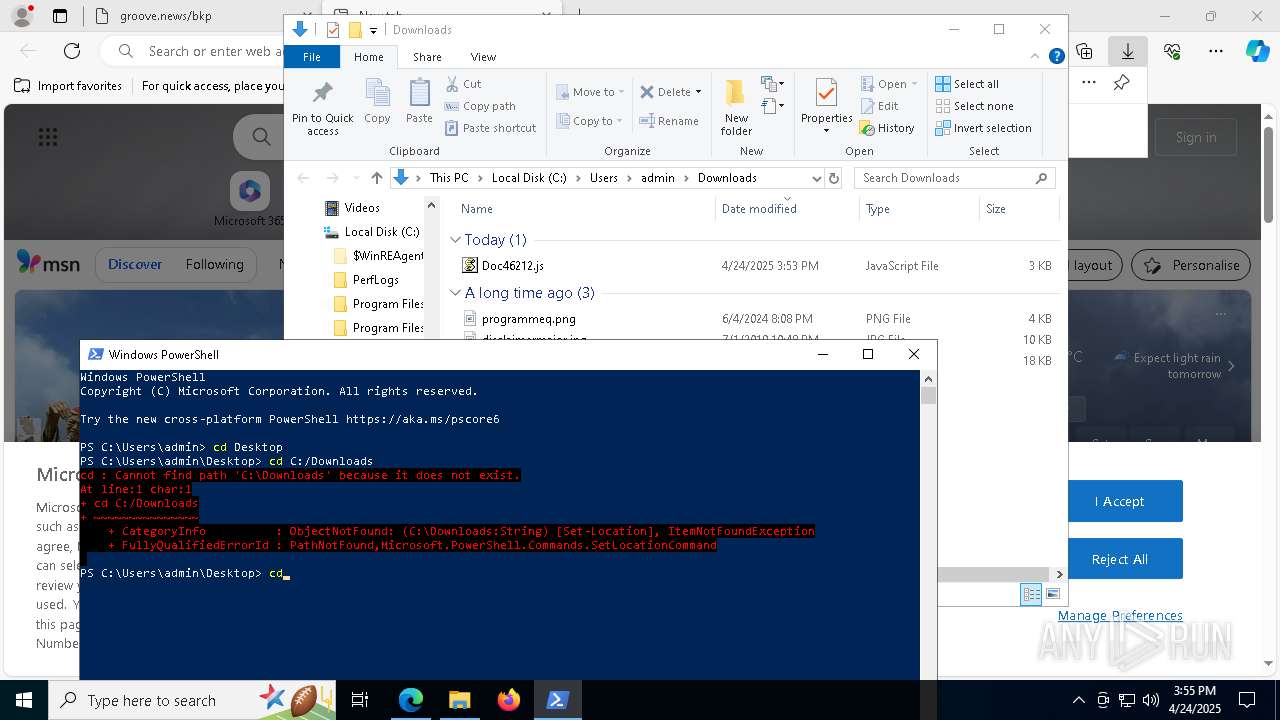Image resolution: width=1280 pixels, height=720 pixels.
Task: Select Local Disk (C:) in the navigation tree
Action: pyautogui.click(x=371, y=232)
